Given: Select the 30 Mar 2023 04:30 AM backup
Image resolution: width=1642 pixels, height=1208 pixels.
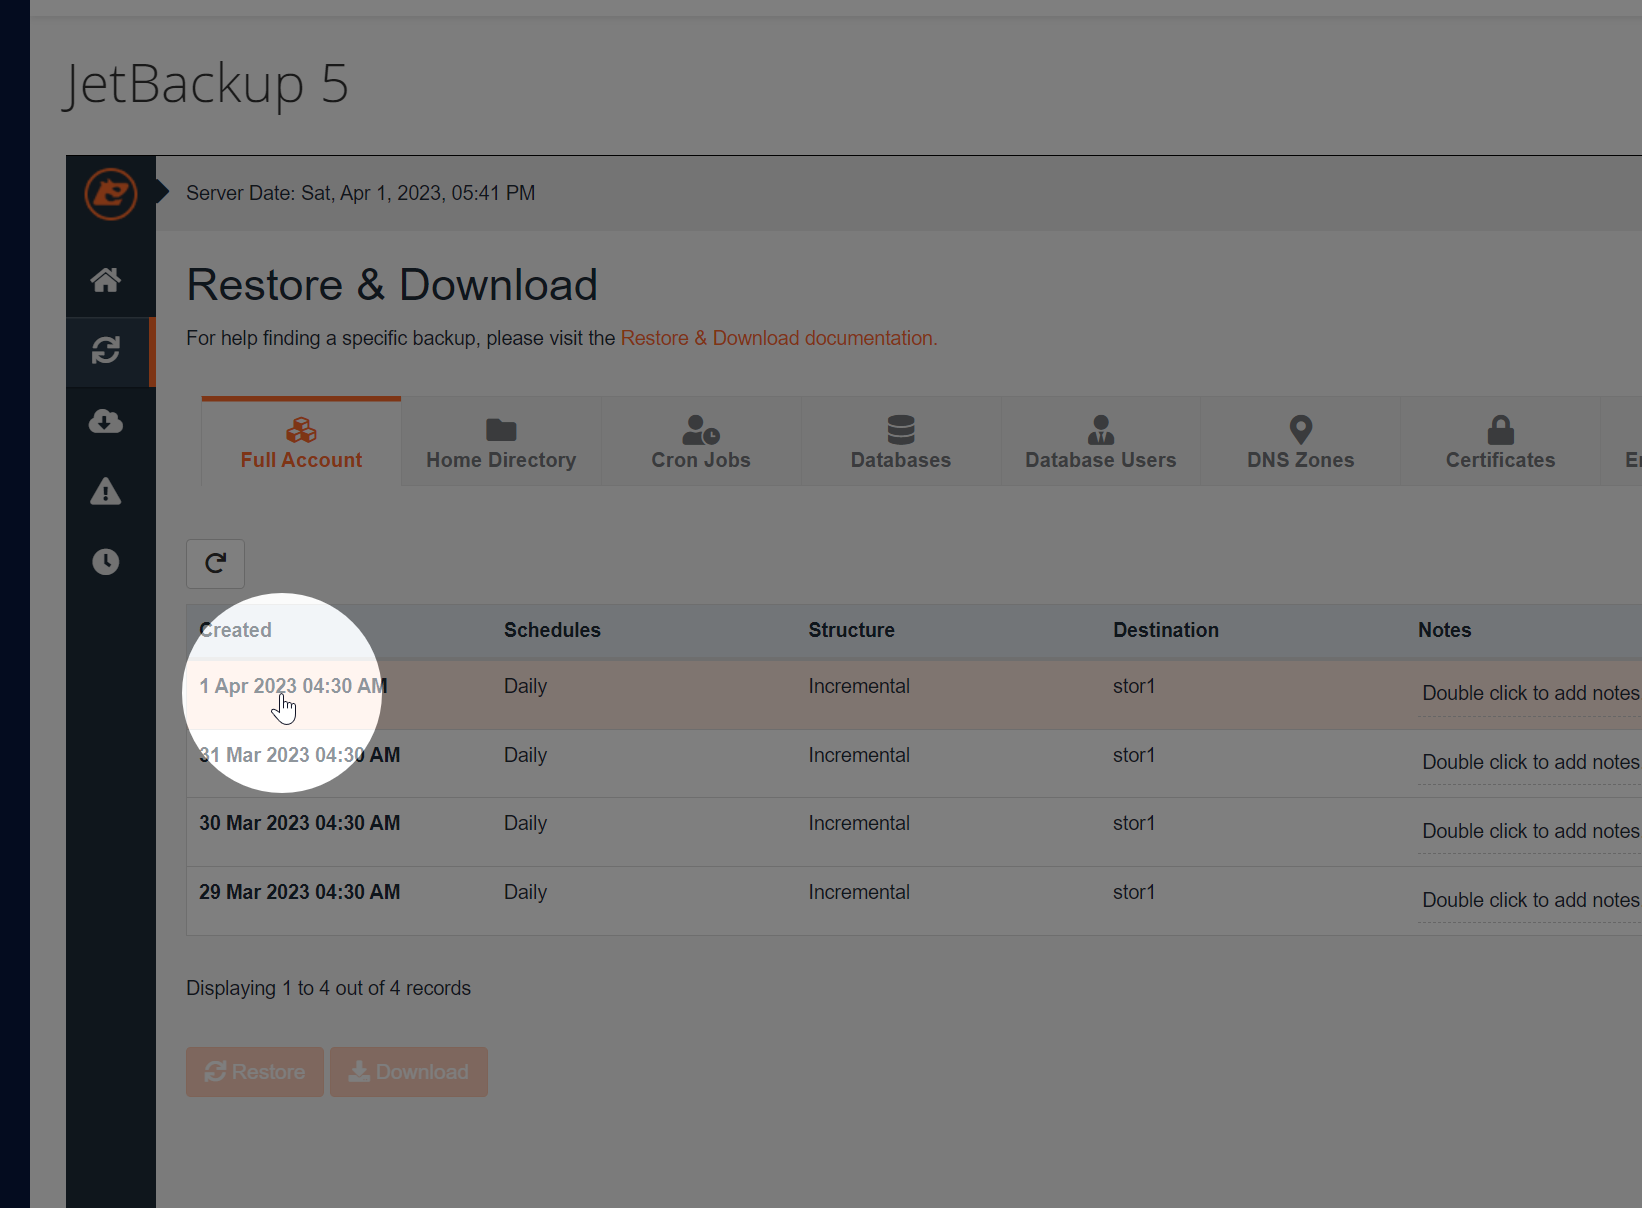Looking at the screenshot, I should pos(299,823).
